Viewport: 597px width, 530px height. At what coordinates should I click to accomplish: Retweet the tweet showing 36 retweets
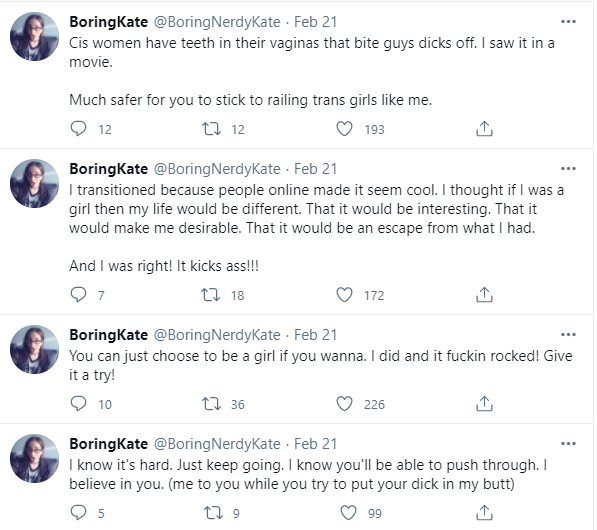point(211,404)
